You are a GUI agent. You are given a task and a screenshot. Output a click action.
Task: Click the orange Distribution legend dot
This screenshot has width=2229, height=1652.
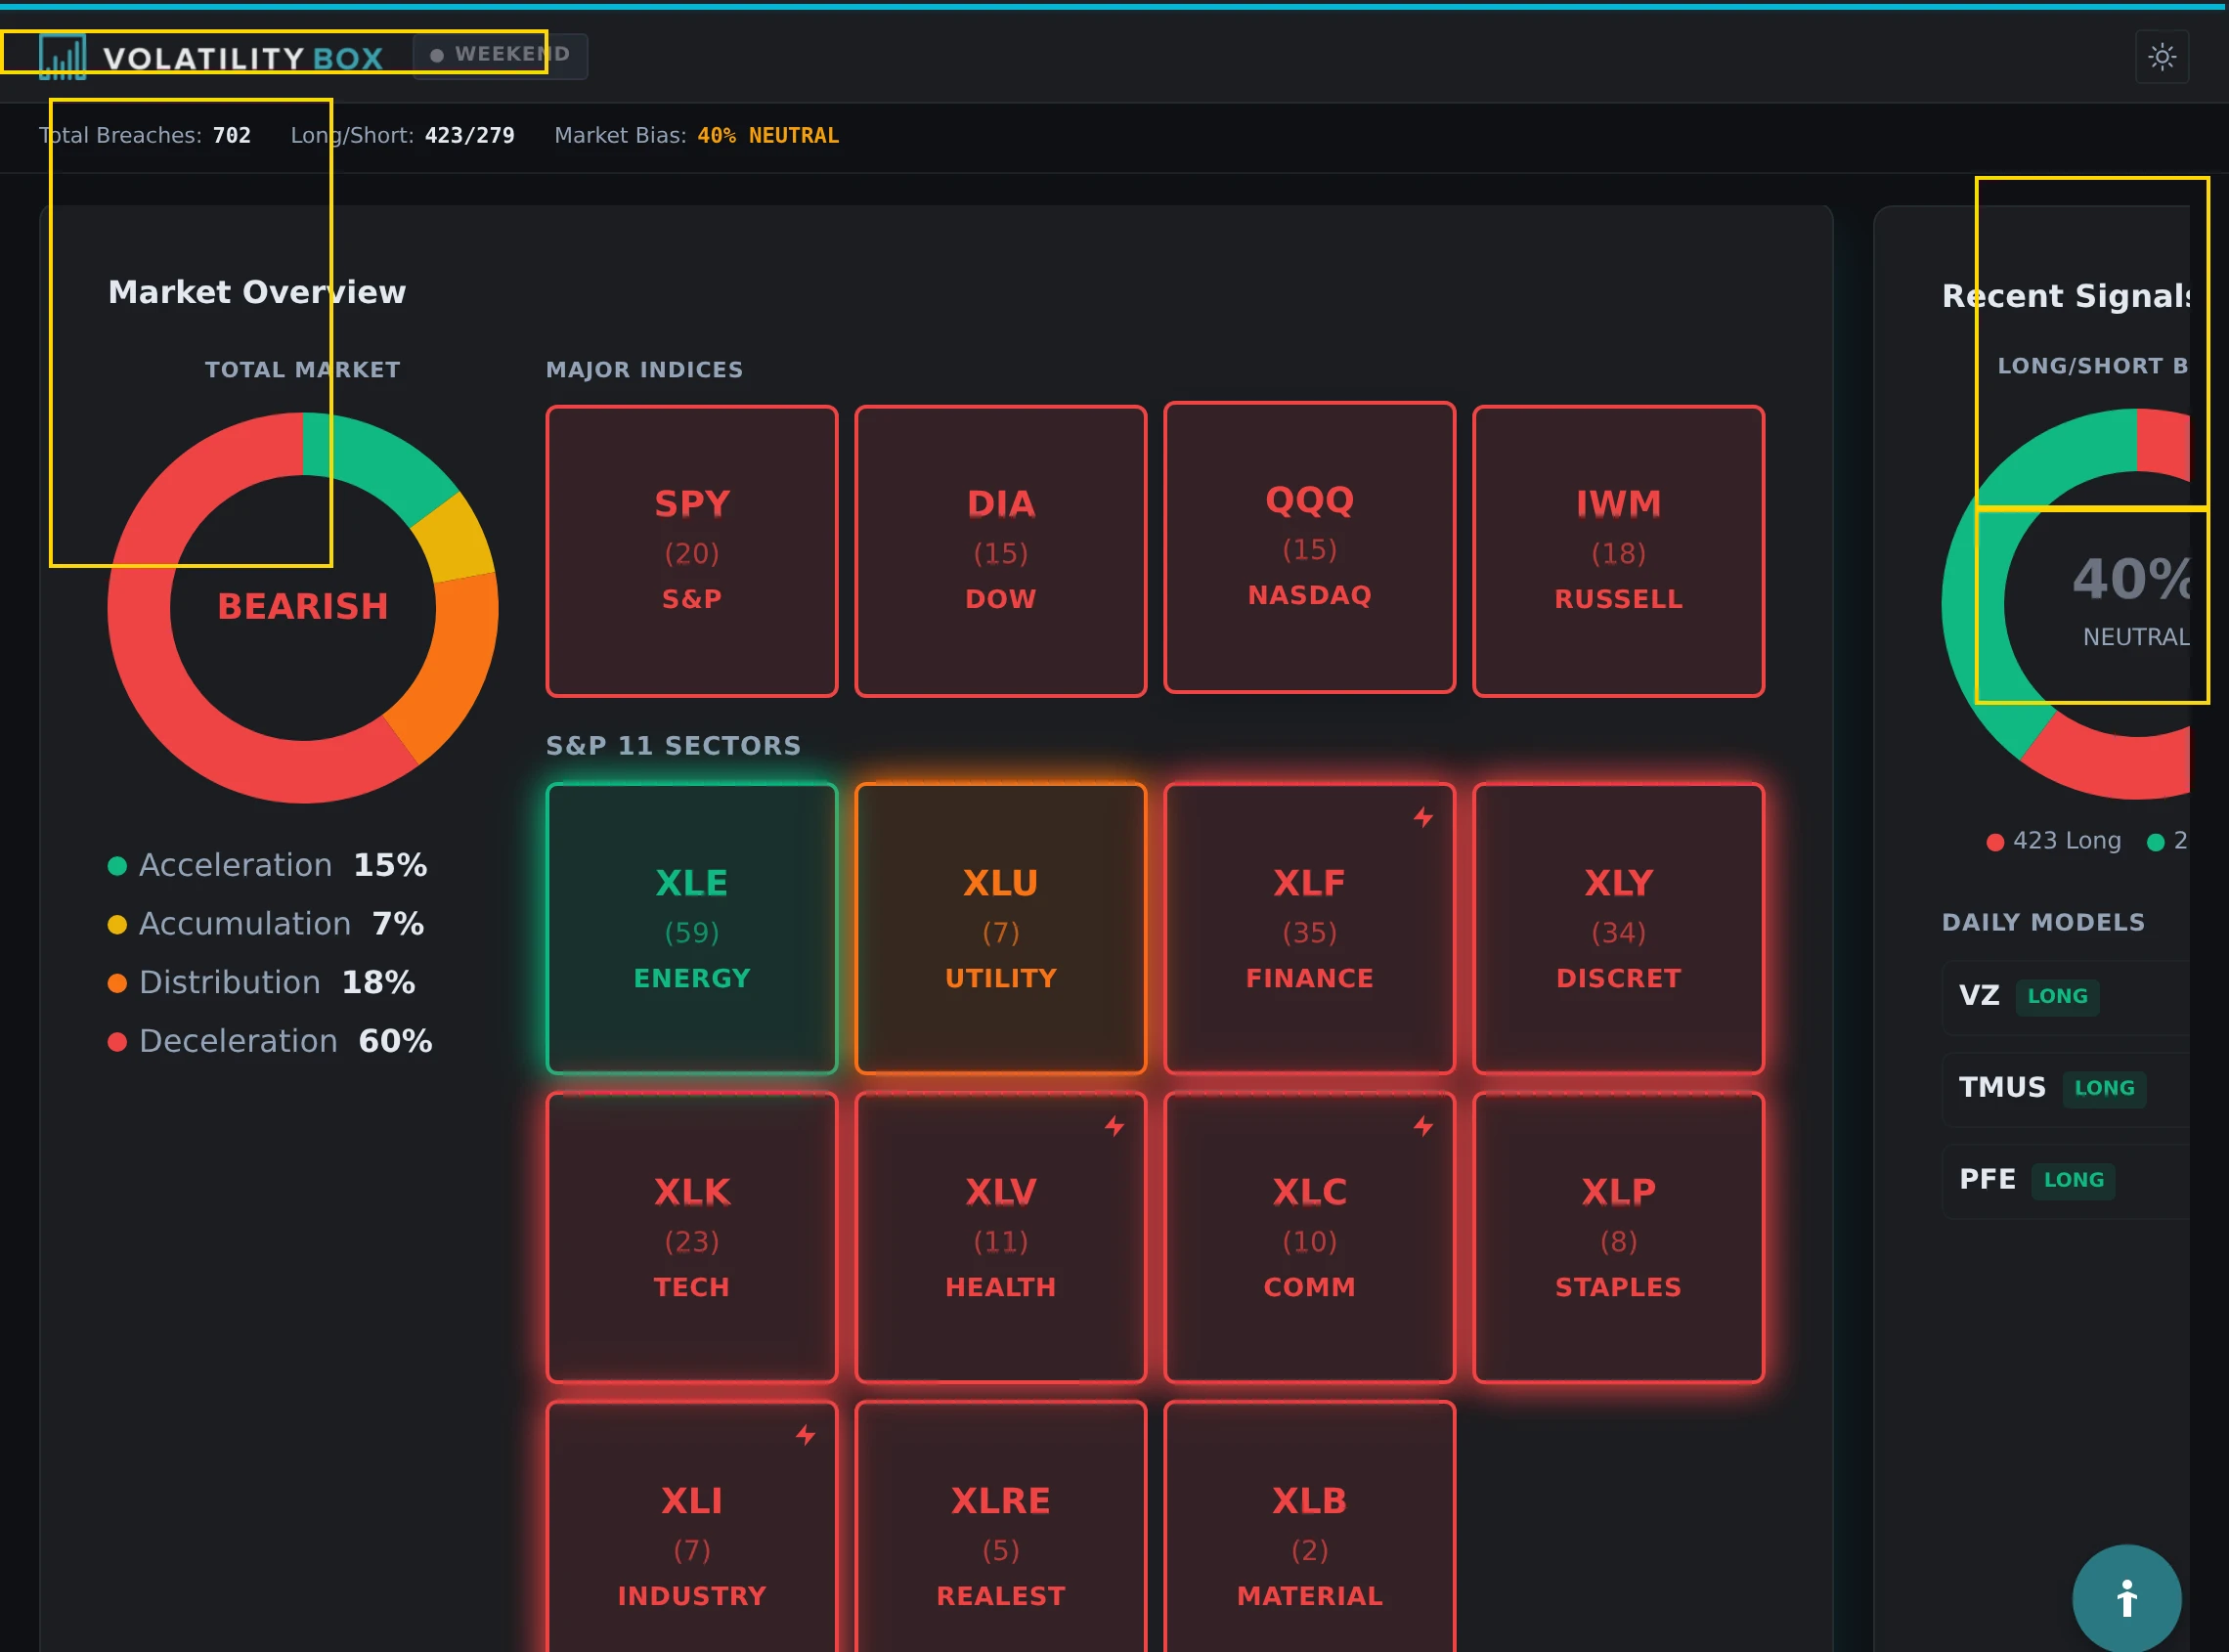(117, 984)
